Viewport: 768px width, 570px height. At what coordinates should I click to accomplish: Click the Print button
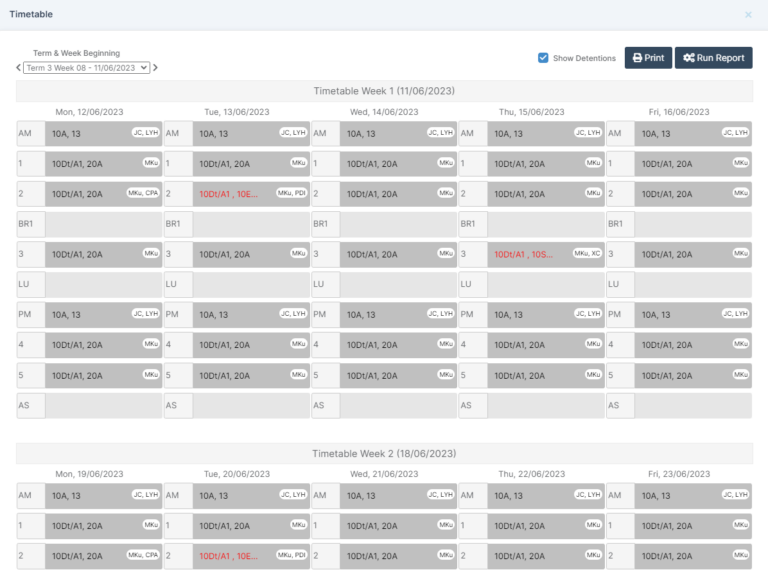pos(648,58)
